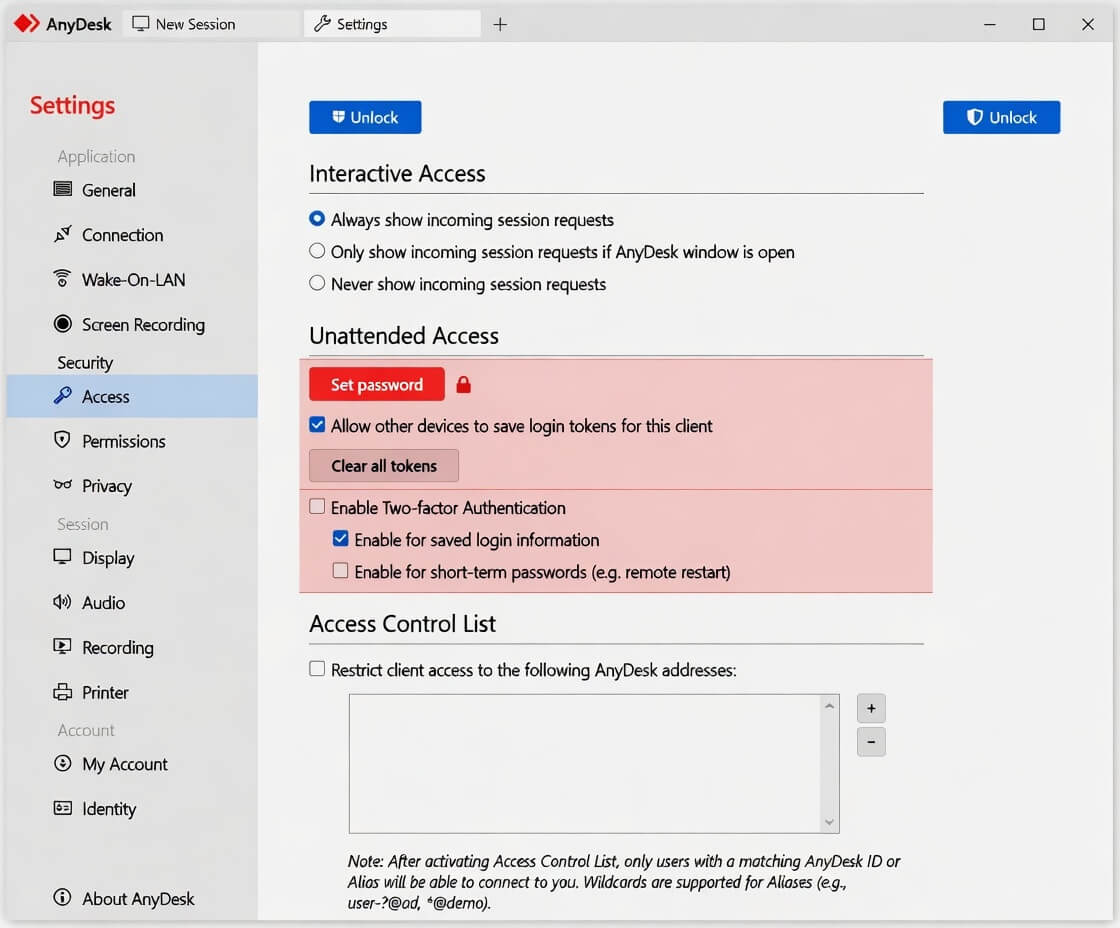The image size is (1120, 928).
Task: Click the Screen Recording circle icon
Action: coord(63,324)
